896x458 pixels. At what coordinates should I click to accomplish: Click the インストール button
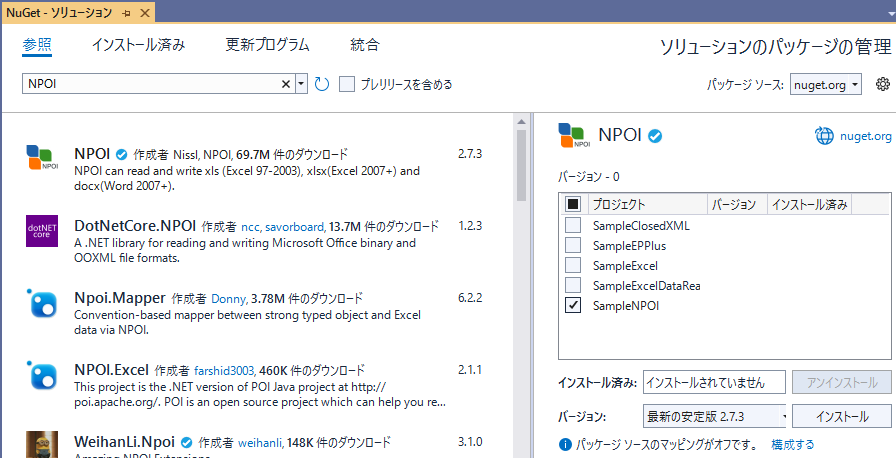[842, 416]
